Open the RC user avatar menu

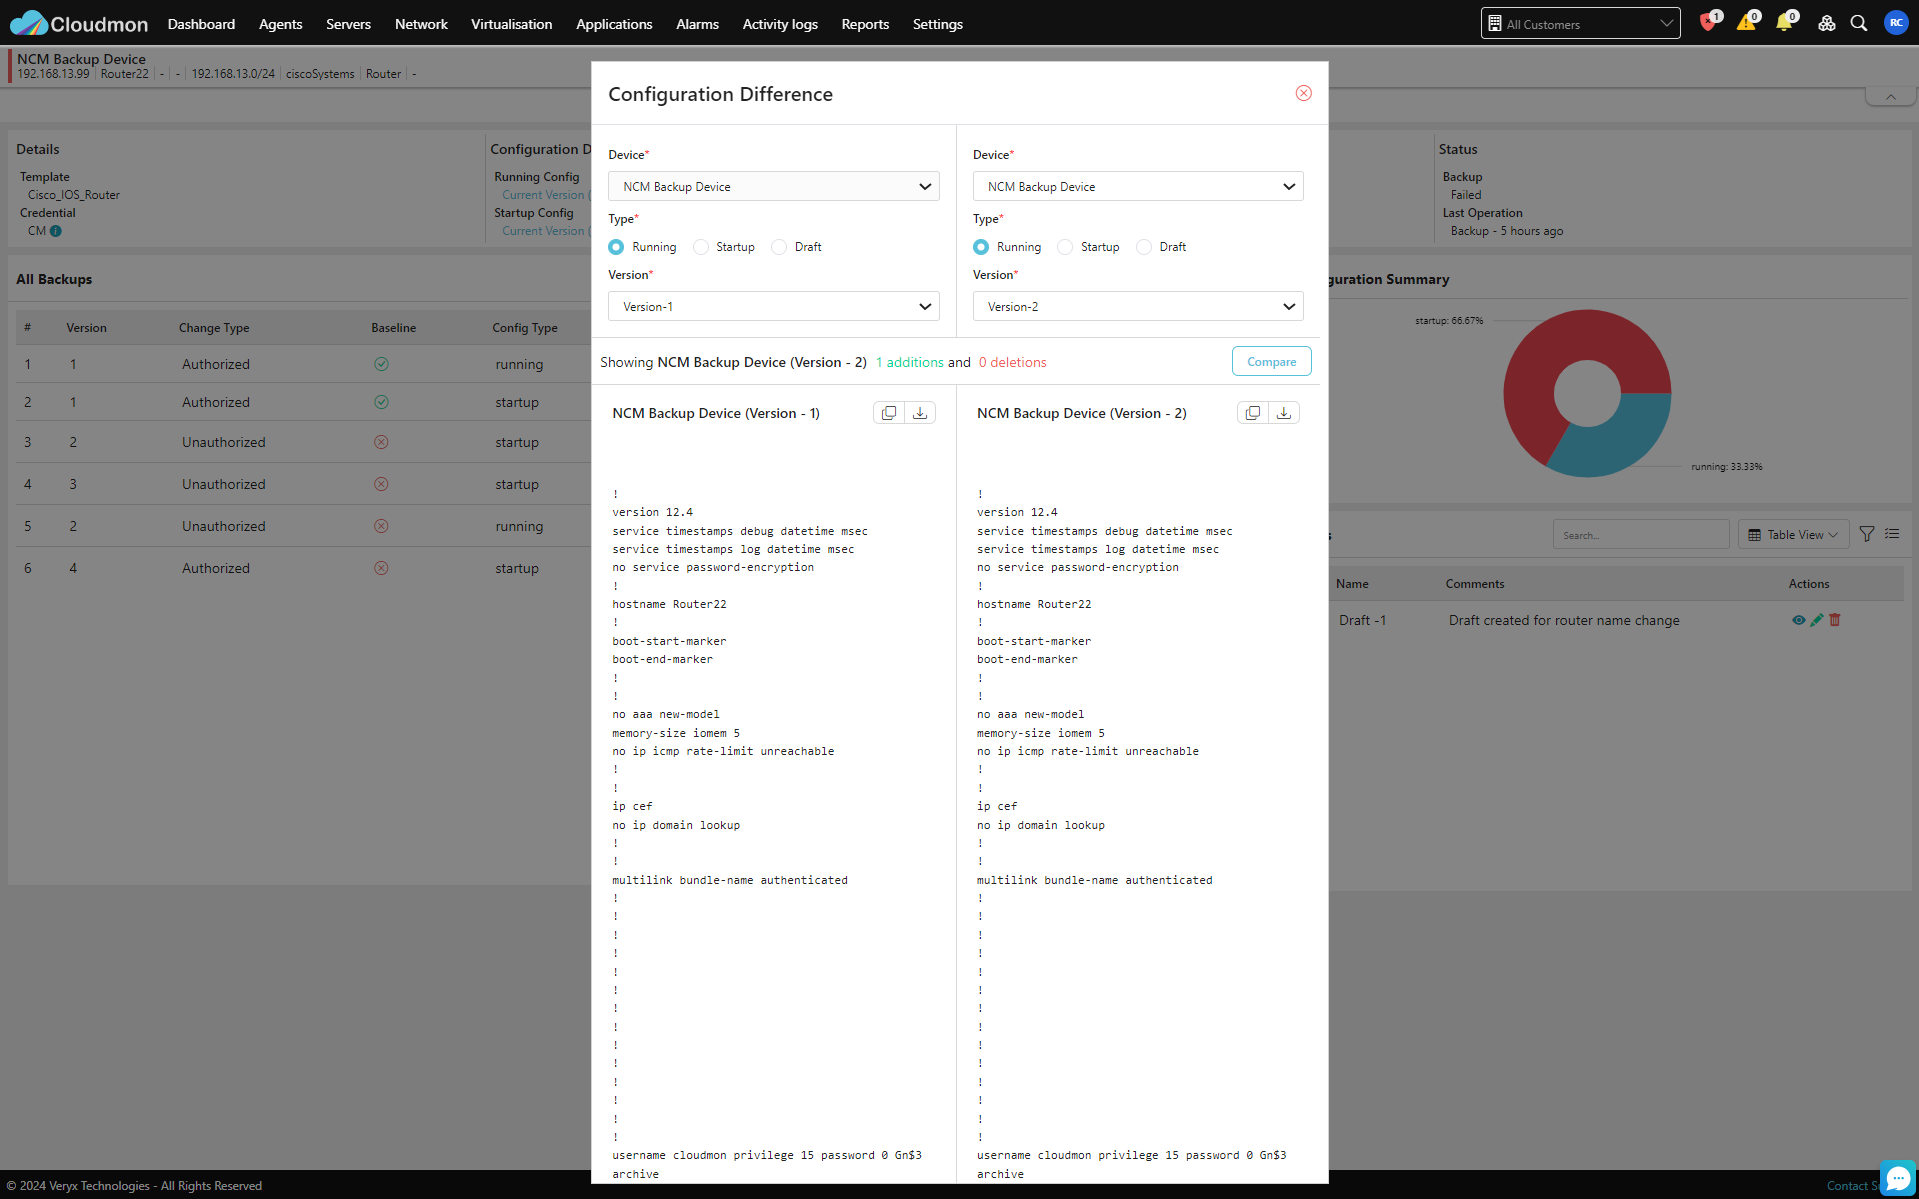(1896, 23)
